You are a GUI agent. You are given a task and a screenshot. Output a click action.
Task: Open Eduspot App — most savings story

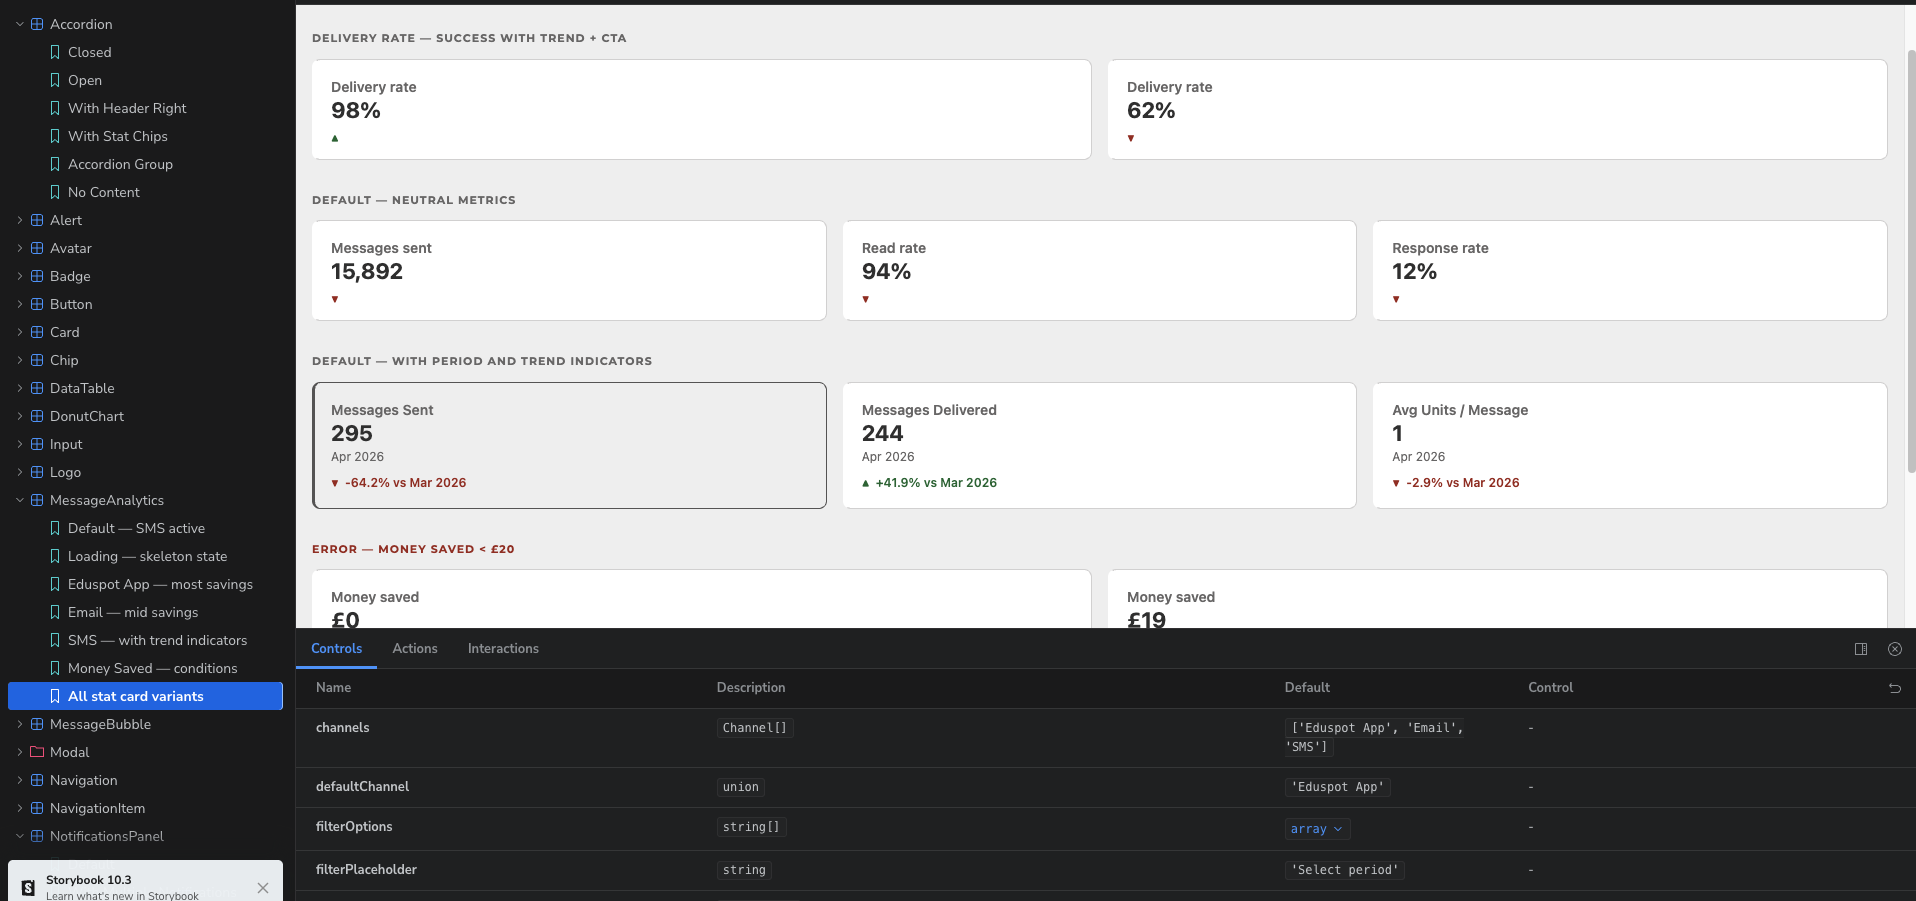coord(160,584)
